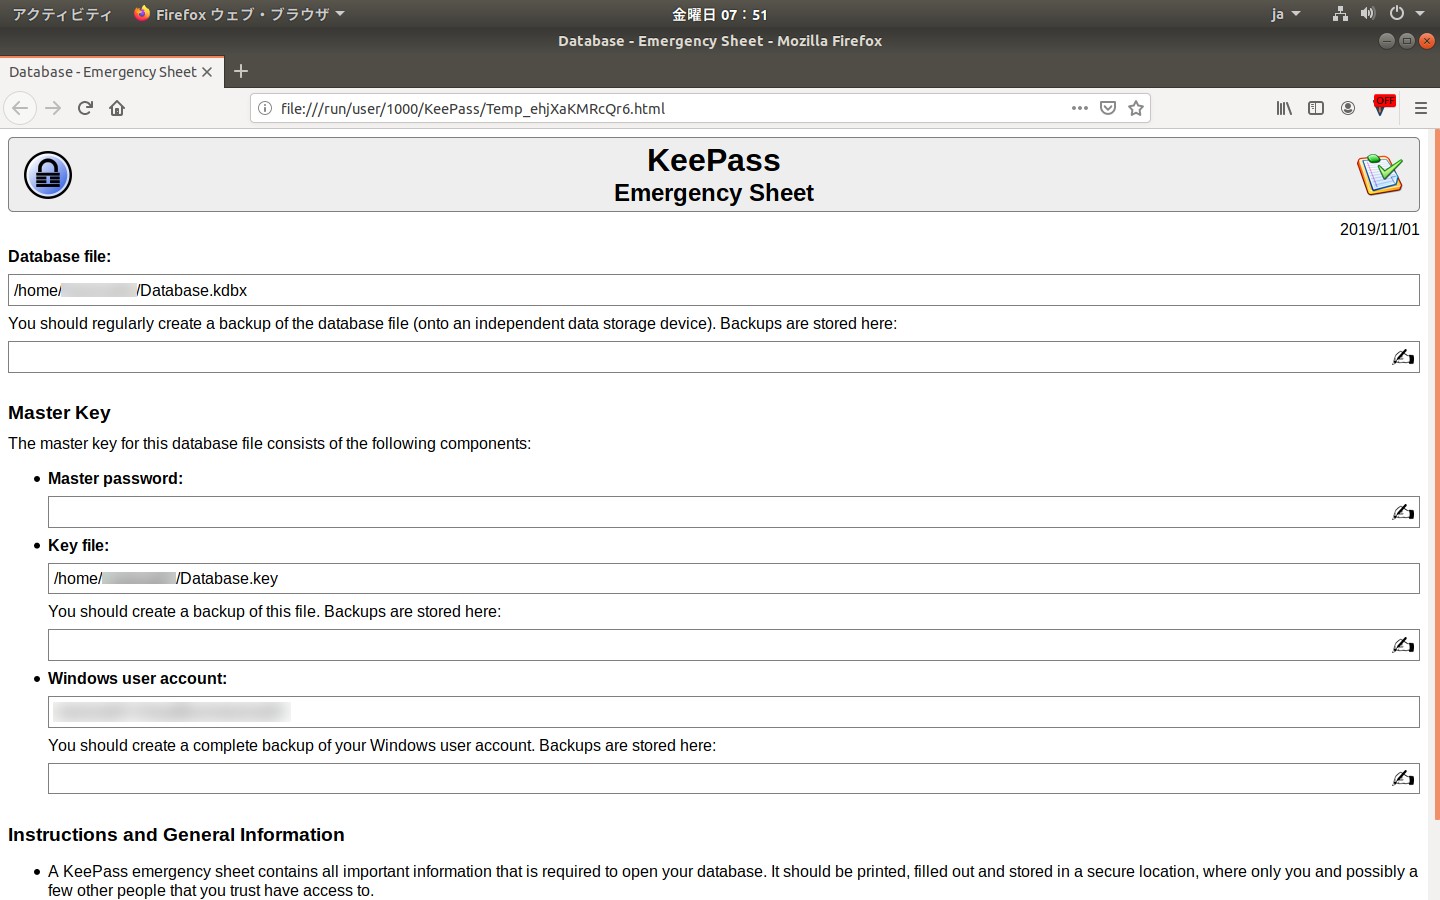Open the volume icon in top bar
Screen dimensions: 1440x900
click(1368, 14)
